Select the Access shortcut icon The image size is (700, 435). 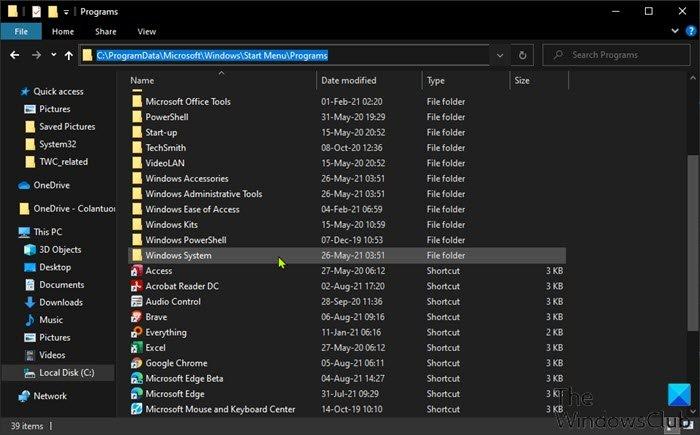point(137,271)
